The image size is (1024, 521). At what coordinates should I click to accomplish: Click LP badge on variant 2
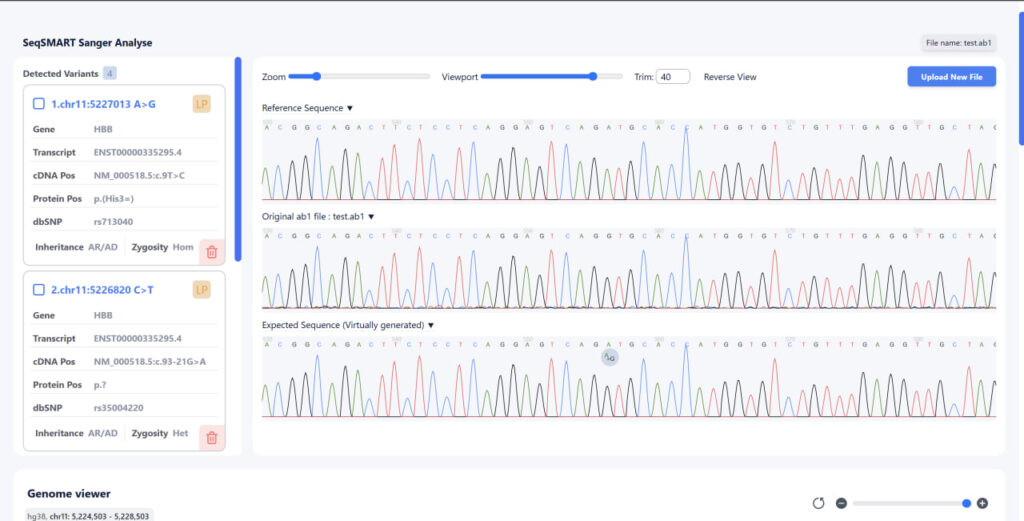tap(202, 289)
